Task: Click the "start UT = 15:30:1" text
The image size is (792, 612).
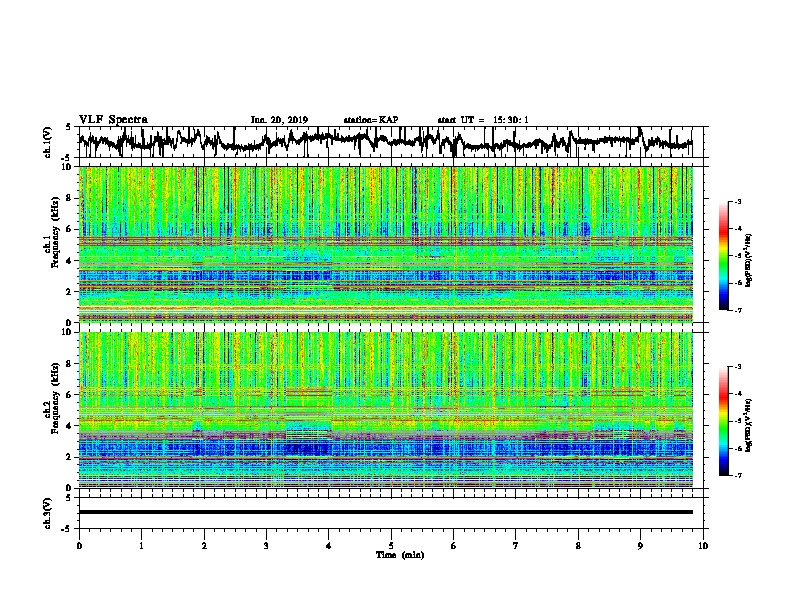Action: click(483, 120)
